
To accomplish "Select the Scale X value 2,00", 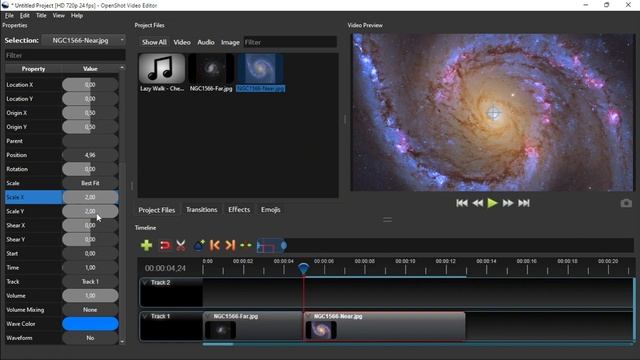I will pyautogui.click(x=90, y=197).
